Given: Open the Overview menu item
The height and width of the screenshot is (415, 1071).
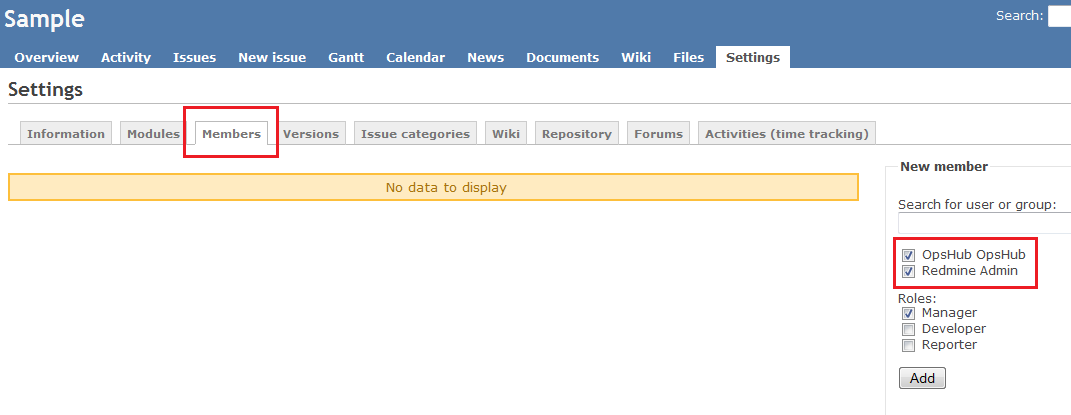Looking at the screenshot, I should [46, 57].
